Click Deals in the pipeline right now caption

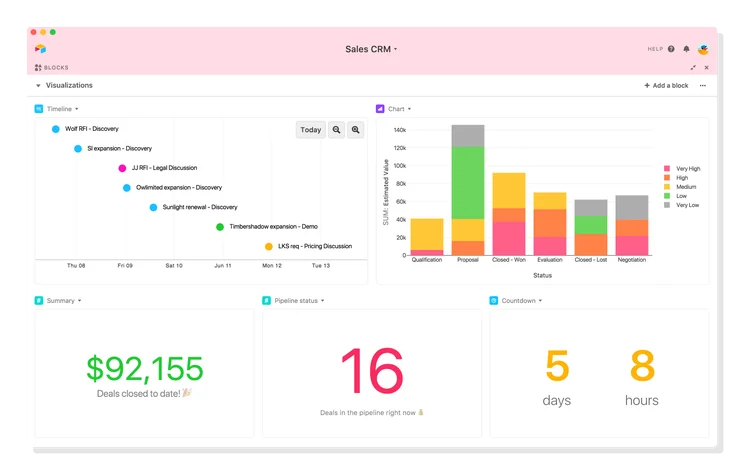coord(372,413)
